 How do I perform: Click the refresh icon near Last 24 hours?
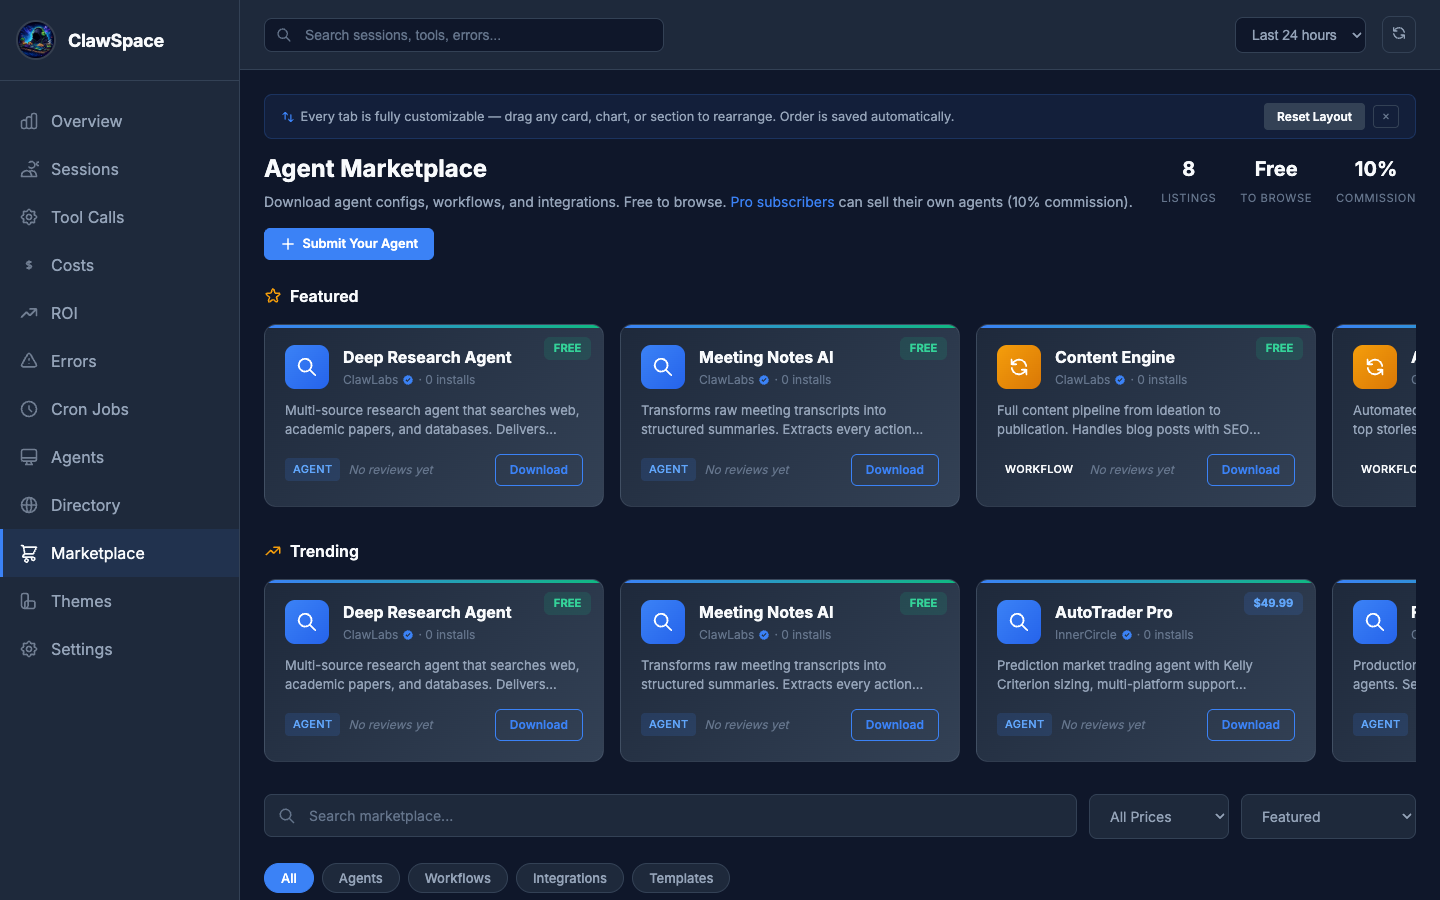[1398, 34]
